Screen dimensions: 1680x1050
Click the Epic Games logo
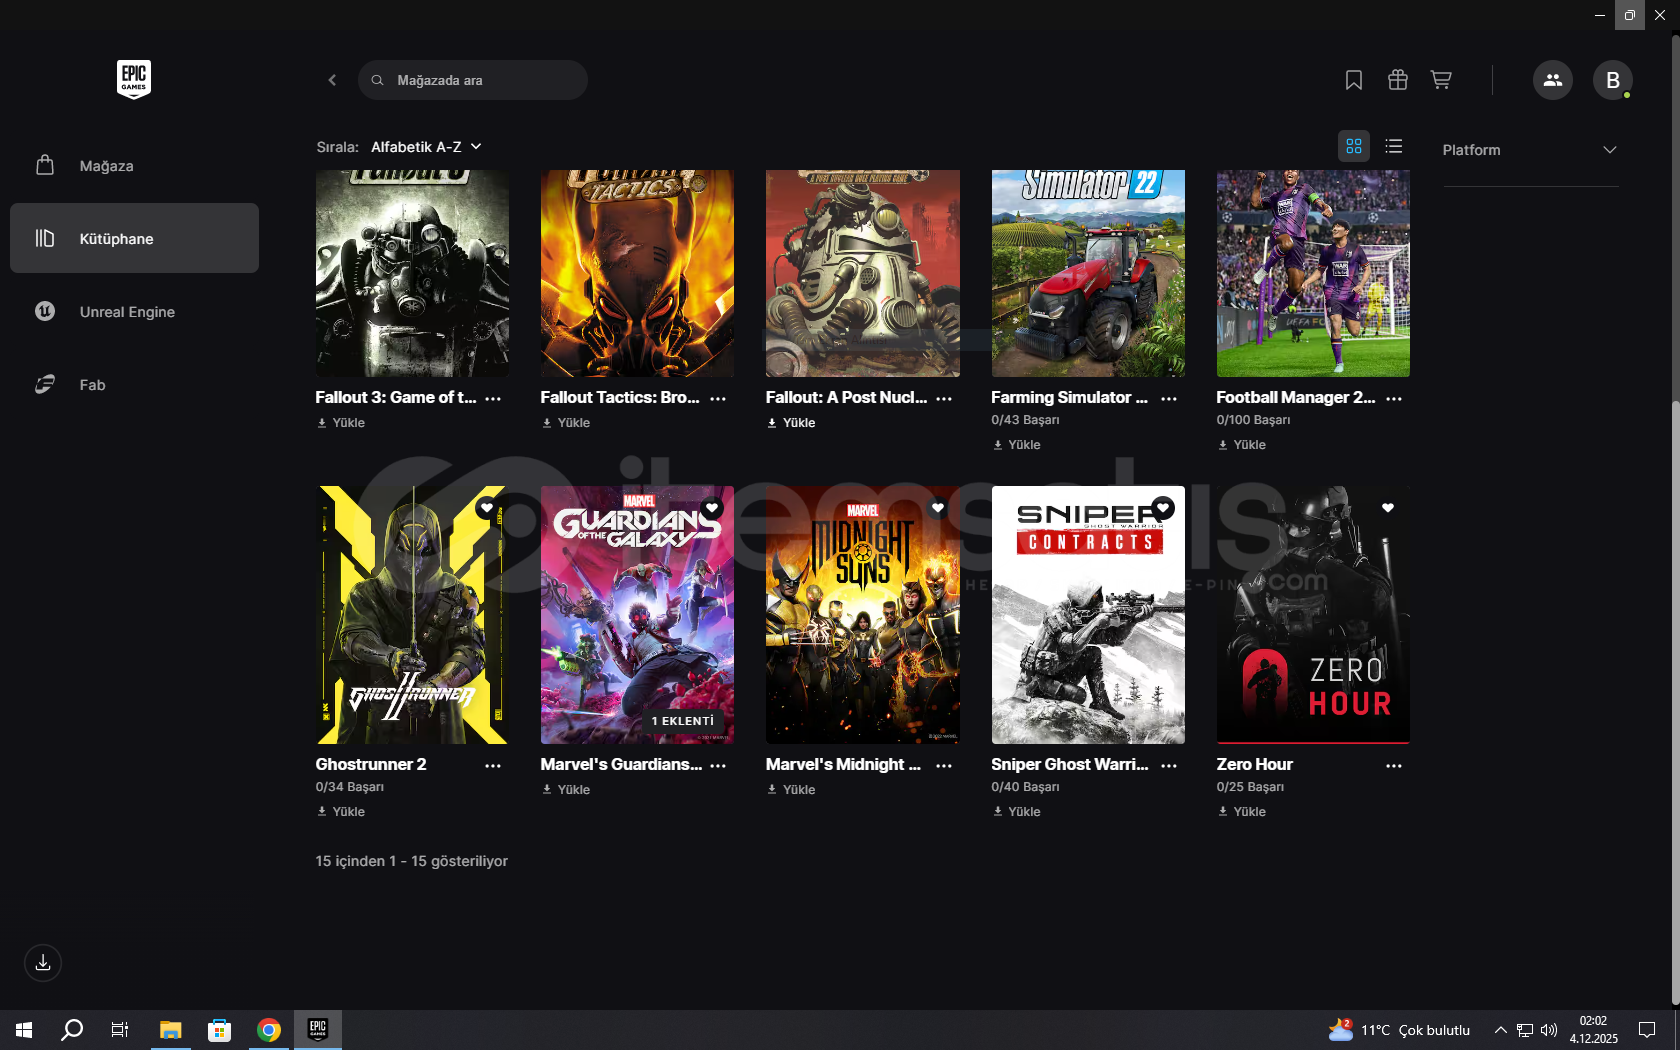(134, 78)
